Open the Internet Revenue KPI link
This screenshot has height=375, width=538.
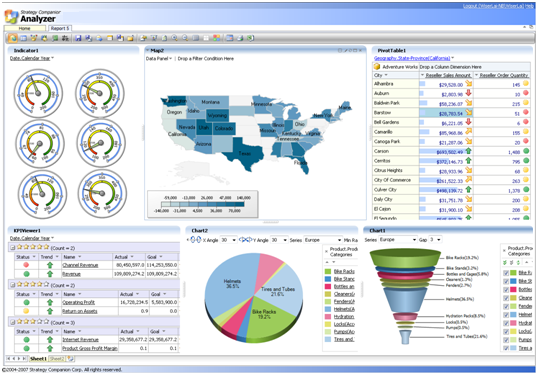tap(80, 340)
